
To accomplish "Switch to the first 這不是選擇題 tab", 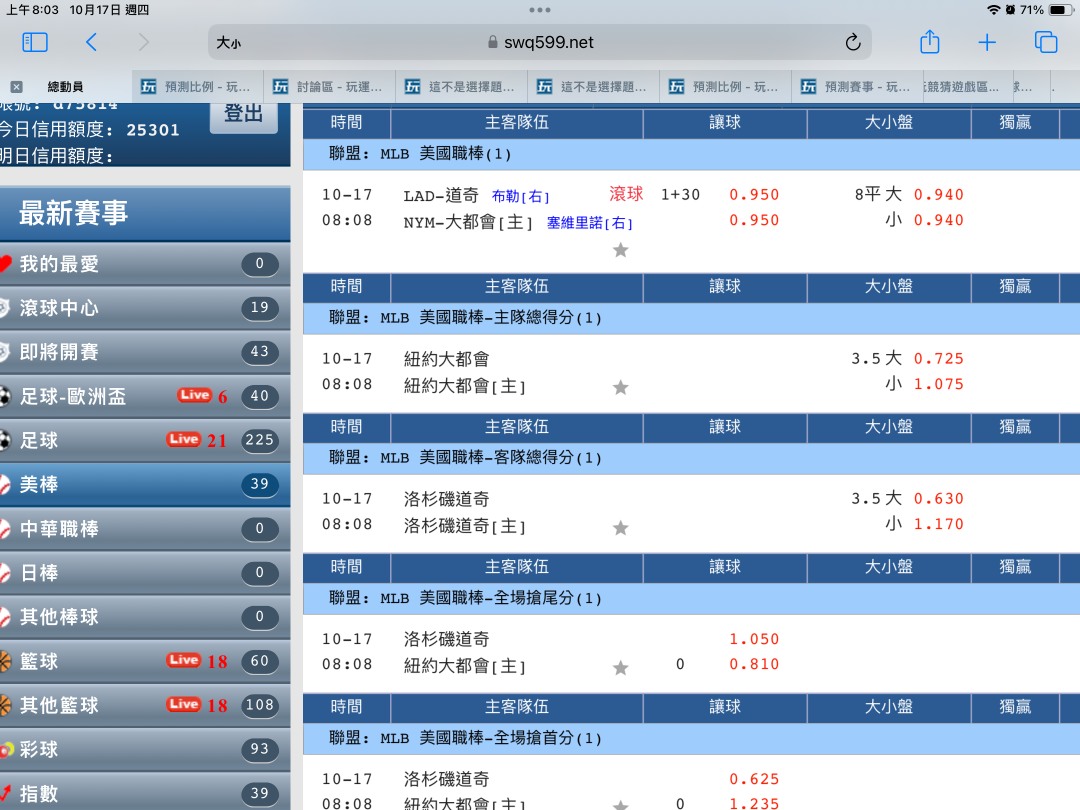I will click(x=462, y=87).
